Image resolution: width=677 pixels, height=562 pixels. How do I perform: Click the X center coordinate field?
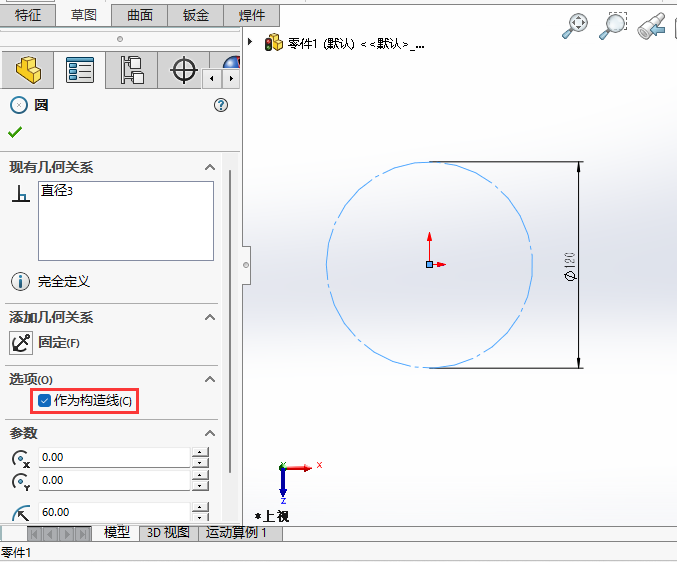coord(114,457)
